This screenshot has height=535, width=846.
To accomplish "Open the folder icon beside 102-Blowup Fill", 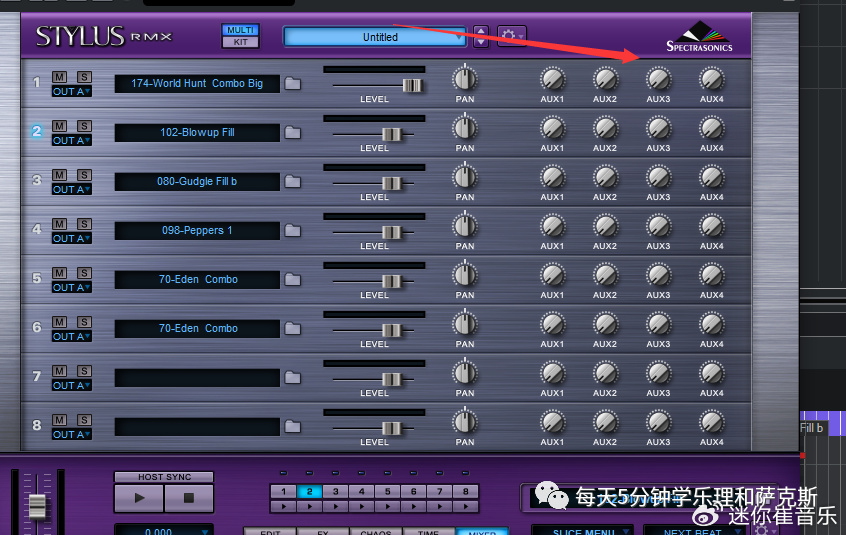I will (292, 133).
